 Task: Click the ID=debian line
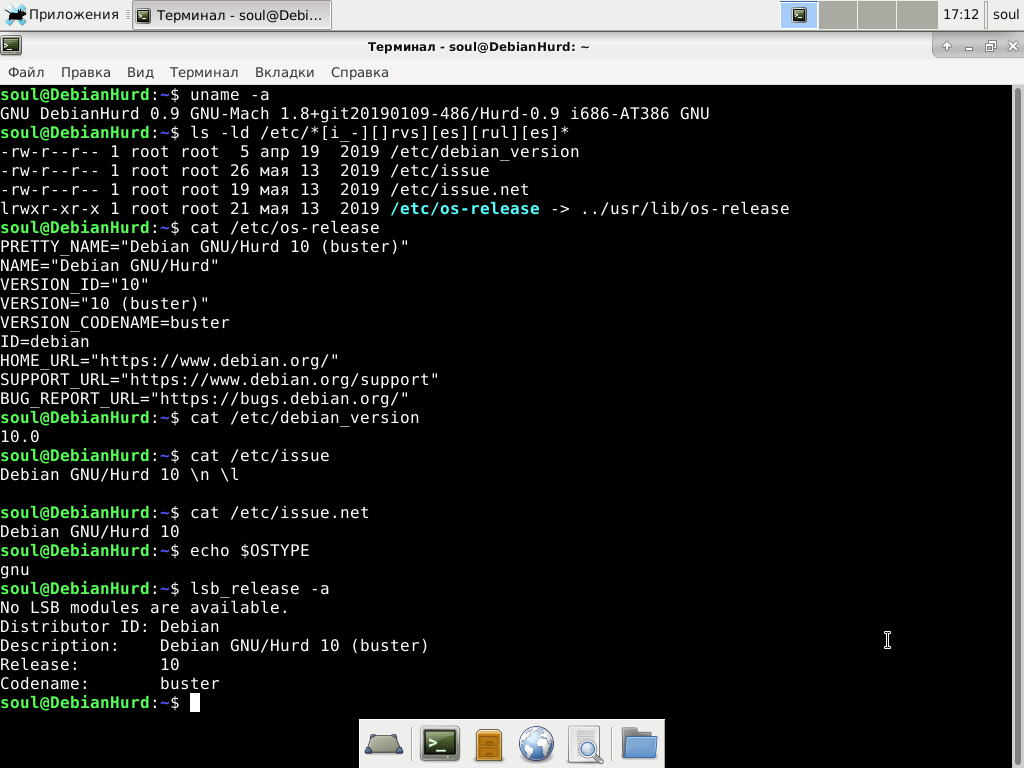click(x=44, y=342)
